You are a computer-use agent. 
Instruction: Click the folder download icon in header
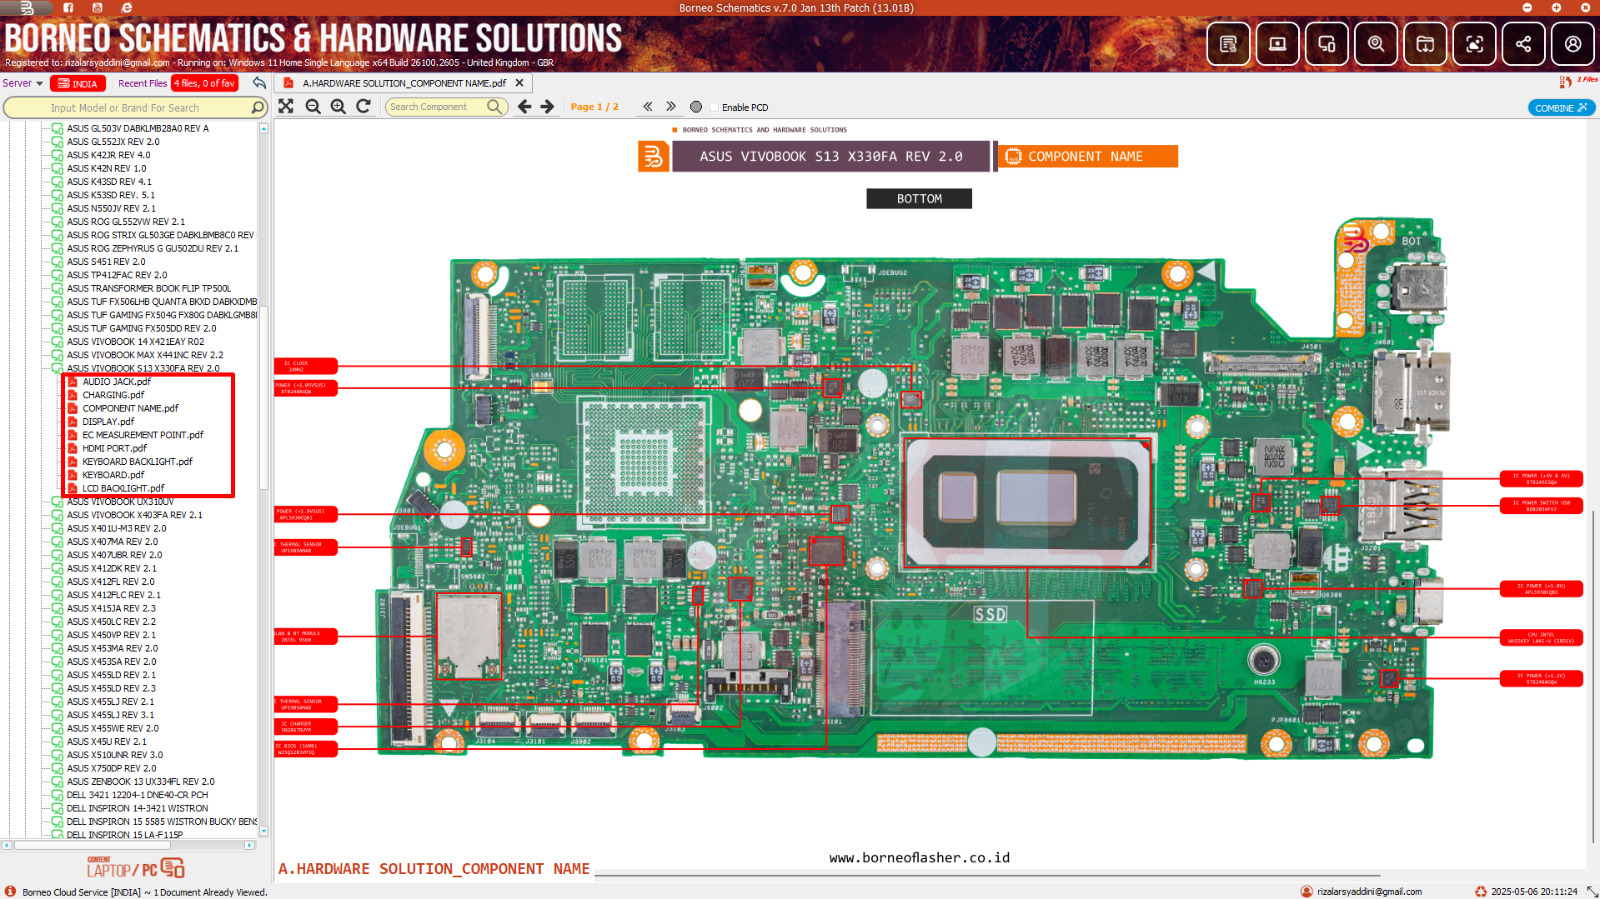coord(1425,44)
